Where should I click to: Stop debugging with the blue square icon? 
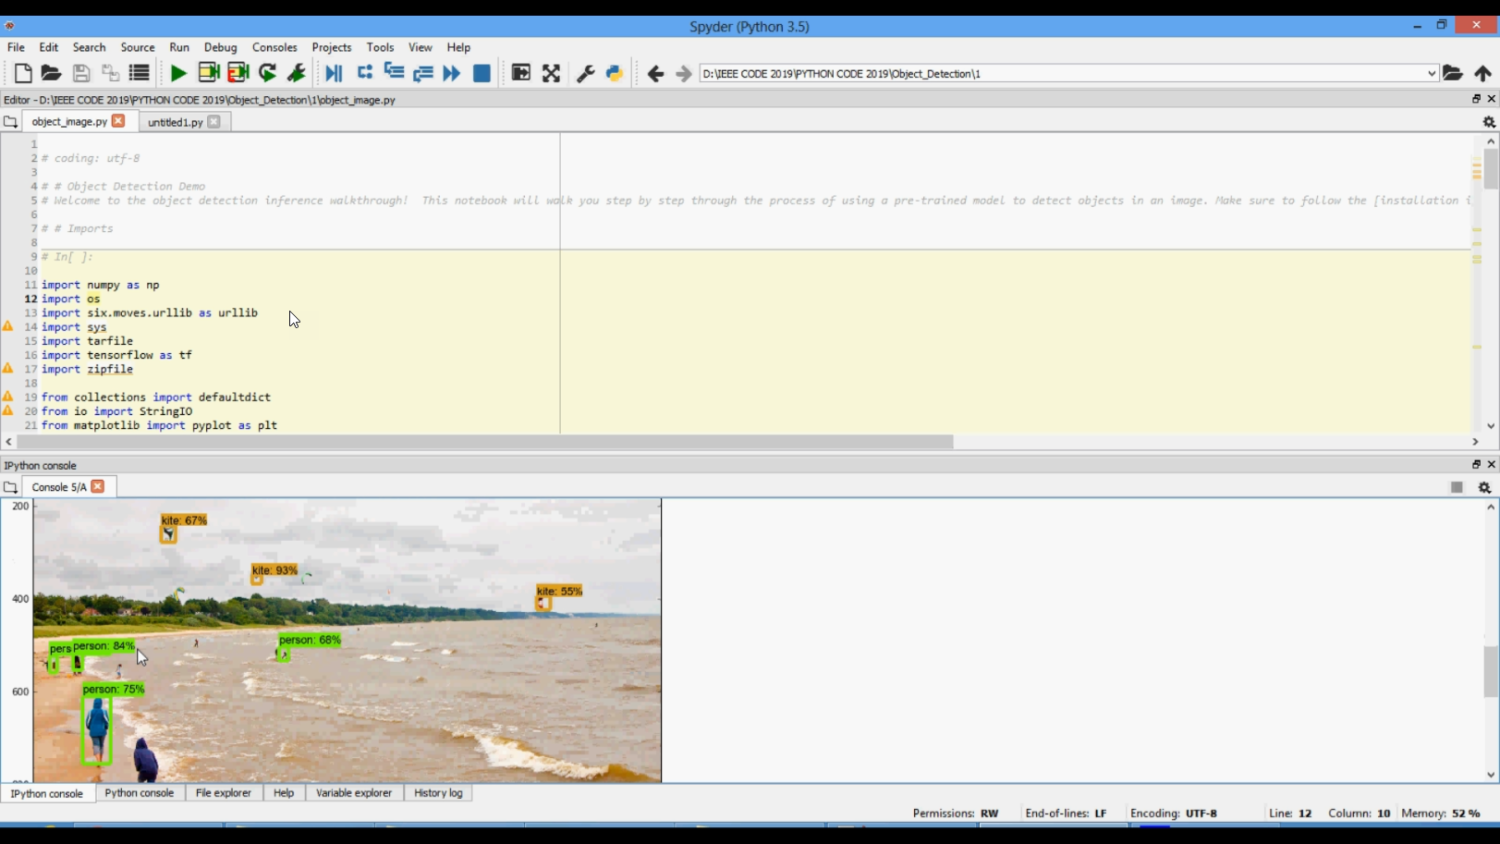(481, 73)
